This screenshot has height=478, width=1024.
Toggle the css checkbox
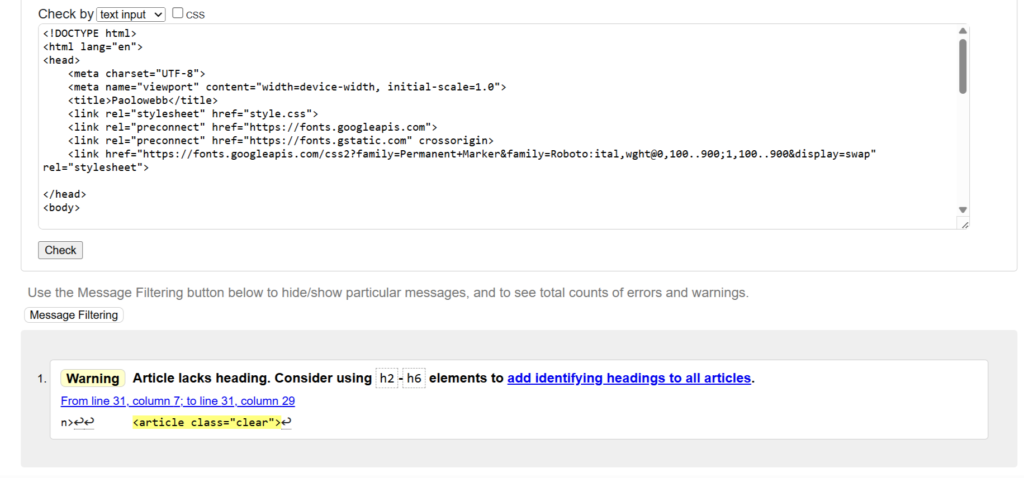pos(178,14)
